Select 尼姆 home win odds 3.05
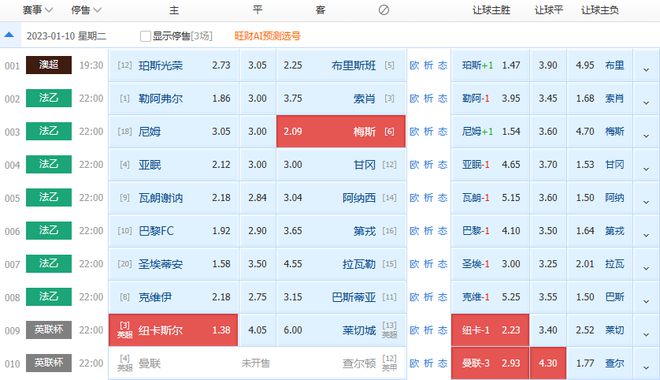The image size is (660, 380). 174,131
